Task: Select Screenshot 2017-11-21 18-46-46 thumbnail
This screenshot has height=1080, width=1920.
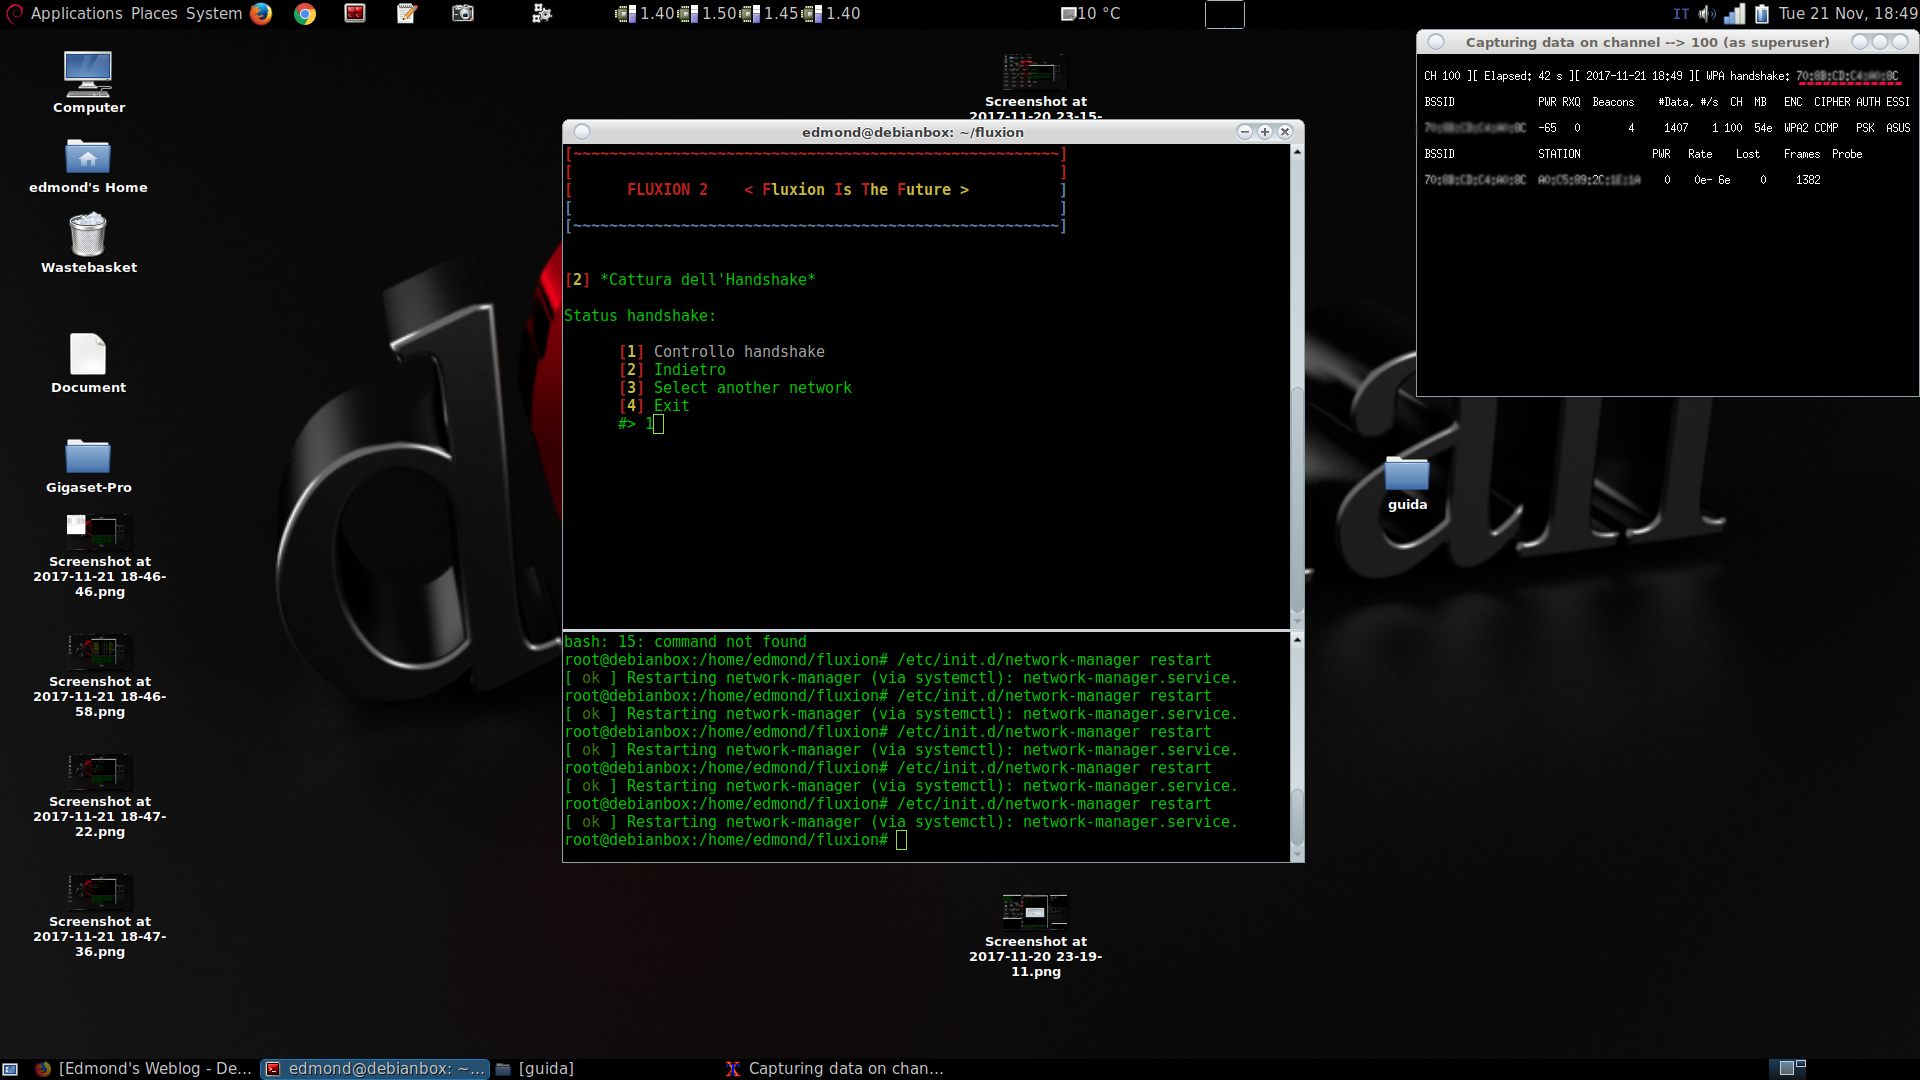Action: coord(99,530)
